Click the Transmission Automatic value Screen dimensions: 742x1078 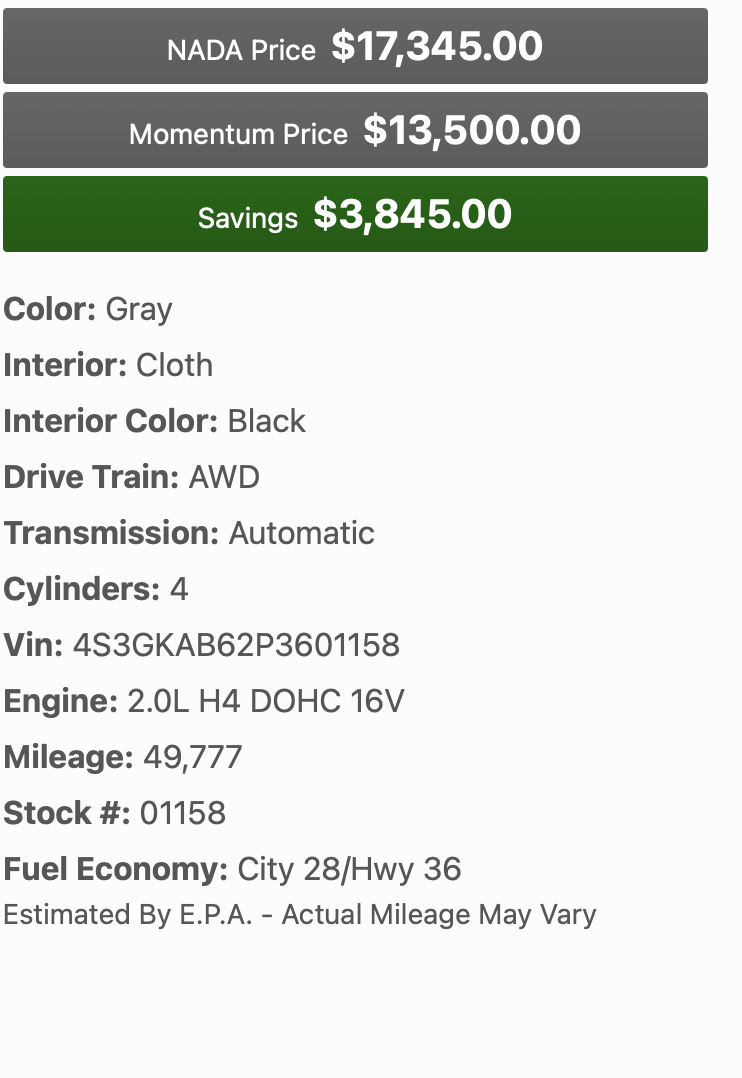point(302,534)
